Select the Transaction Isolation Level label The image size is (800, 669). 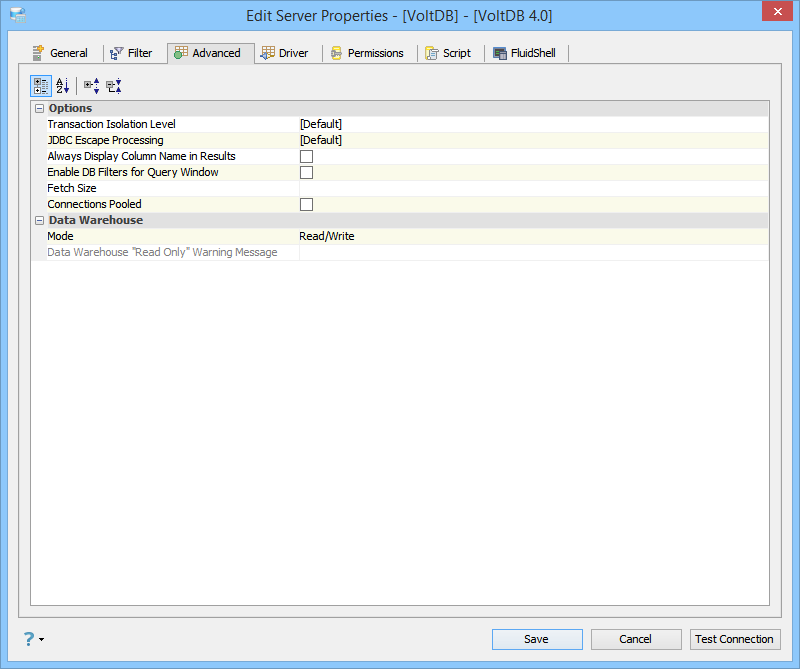tap(111, 124)
